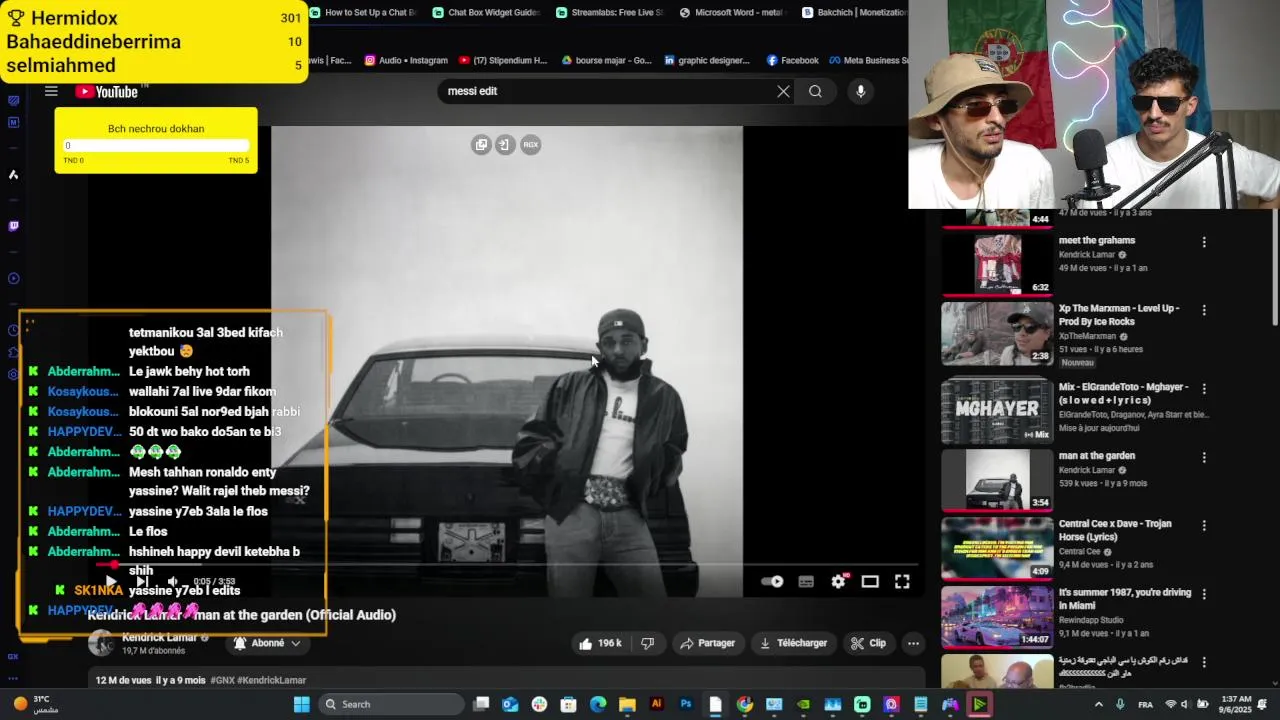Open Microsoft Edge from the taskbar
The image size is (1280, 720).
[598, 704]
